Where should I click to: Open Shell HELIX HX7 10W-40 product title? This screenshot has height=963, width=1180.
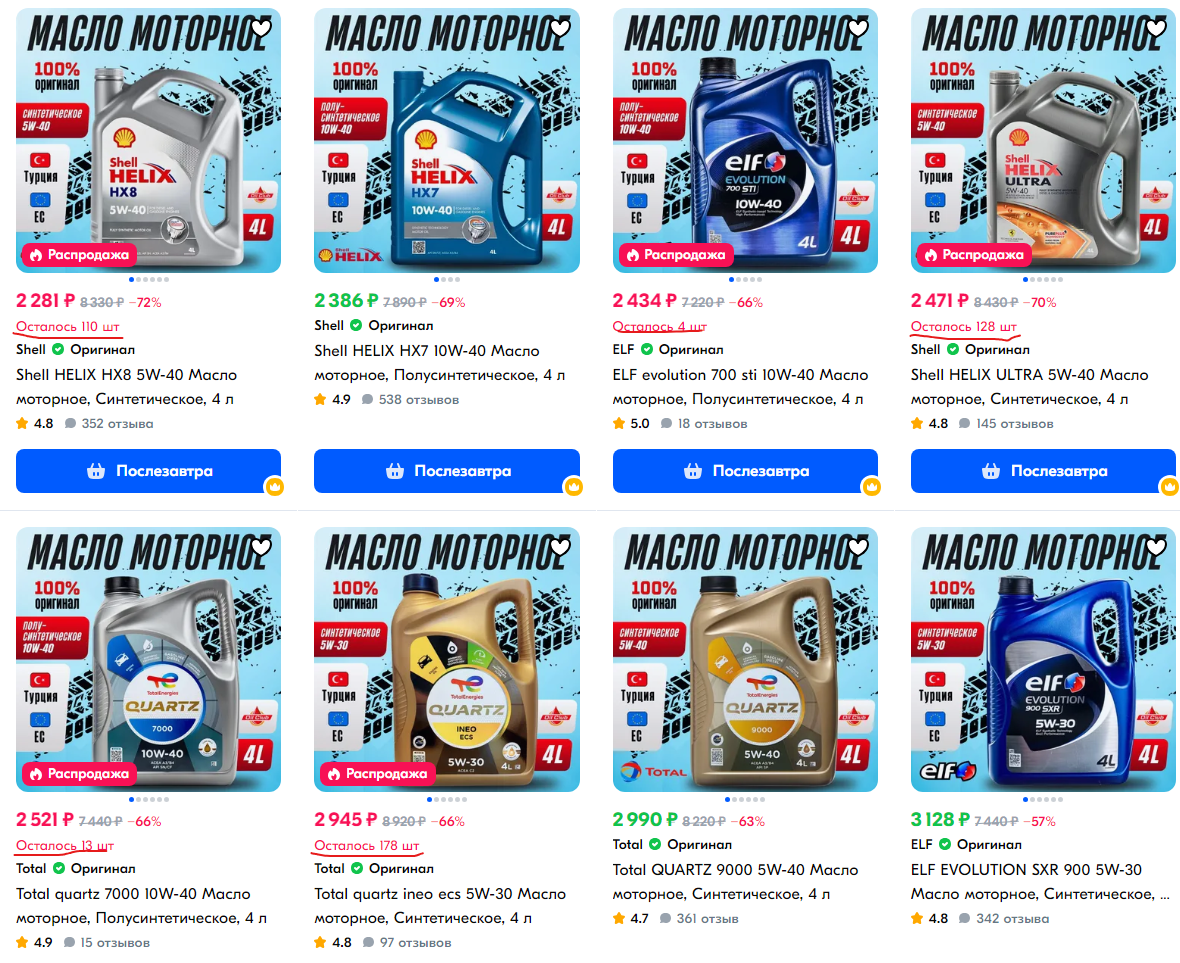click(x=439, y=363)
